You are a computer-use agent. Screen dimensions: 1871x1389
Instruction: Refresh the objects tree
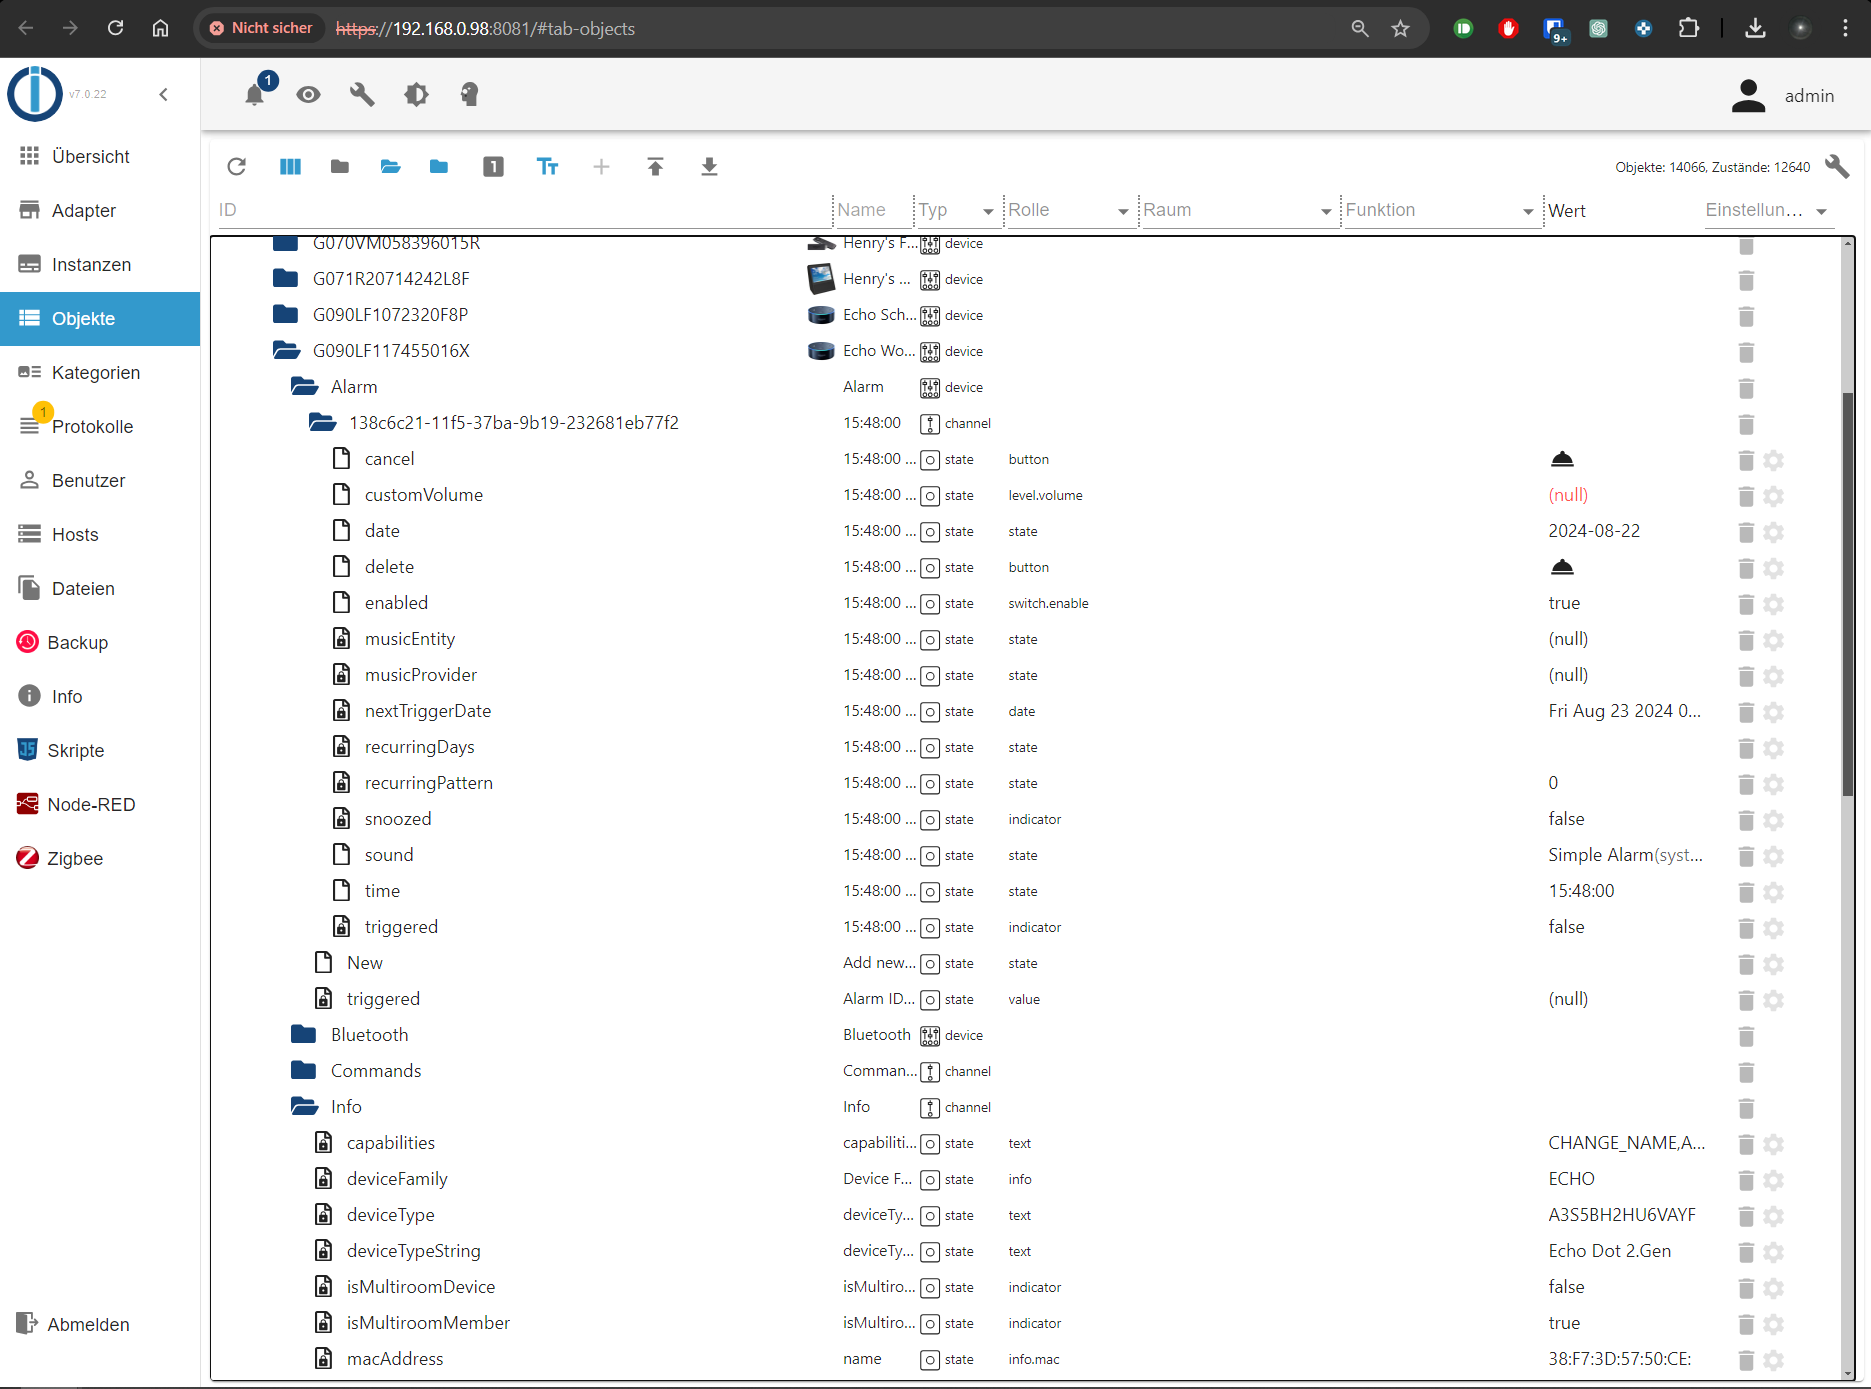pyautogui.click(x=237, y=167)
